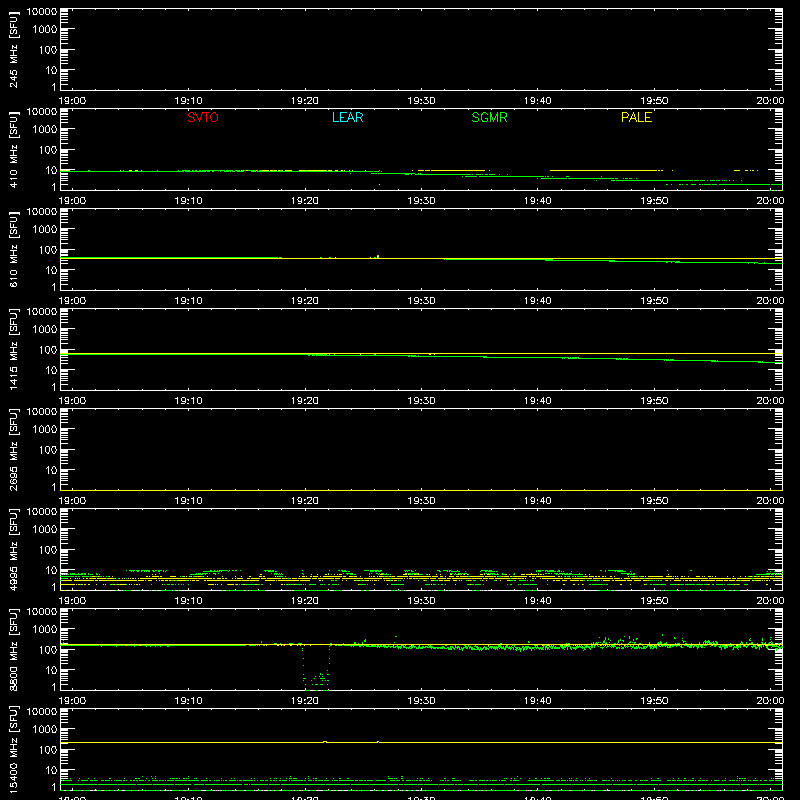Click the 1000 y-tick of the 410 MHz panel
The image size is (800, 800).
(x=44, y=130)
